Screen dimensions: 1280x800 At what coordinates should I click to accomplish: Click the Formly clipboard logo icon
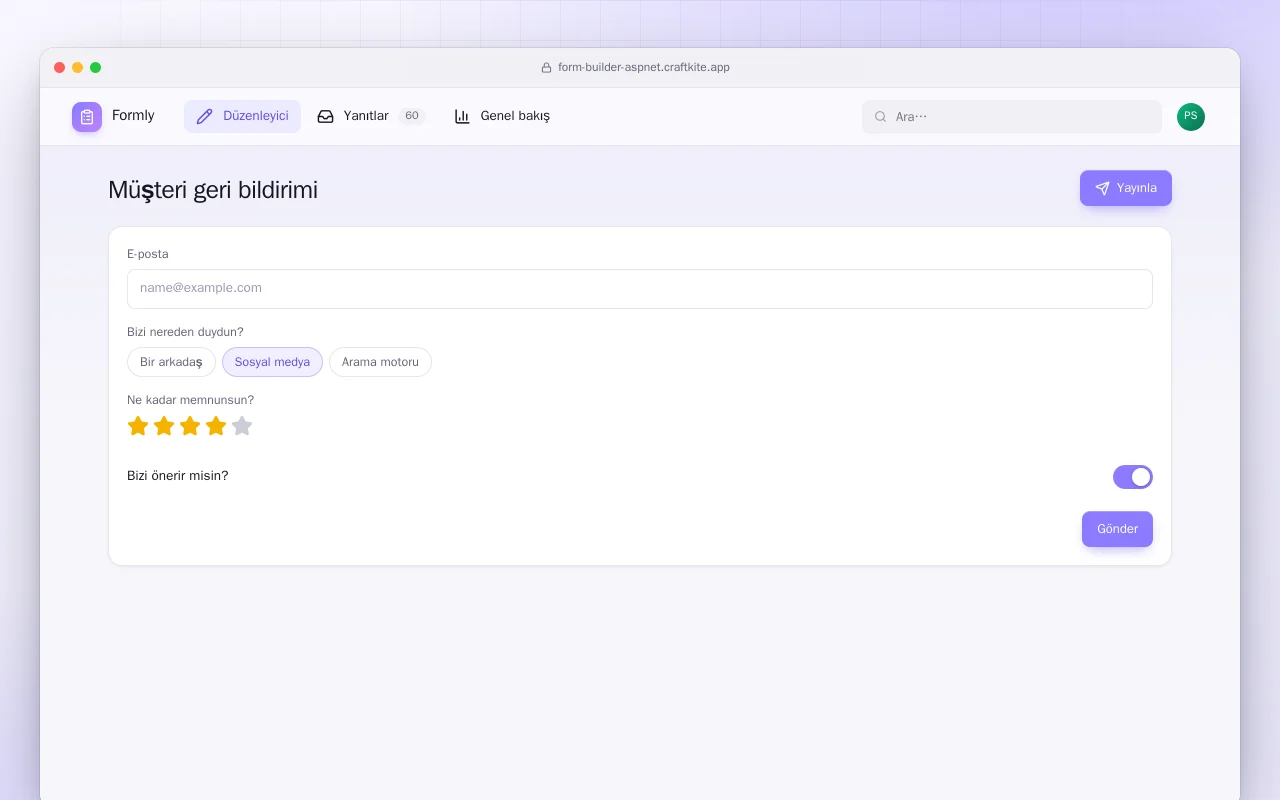87,117
